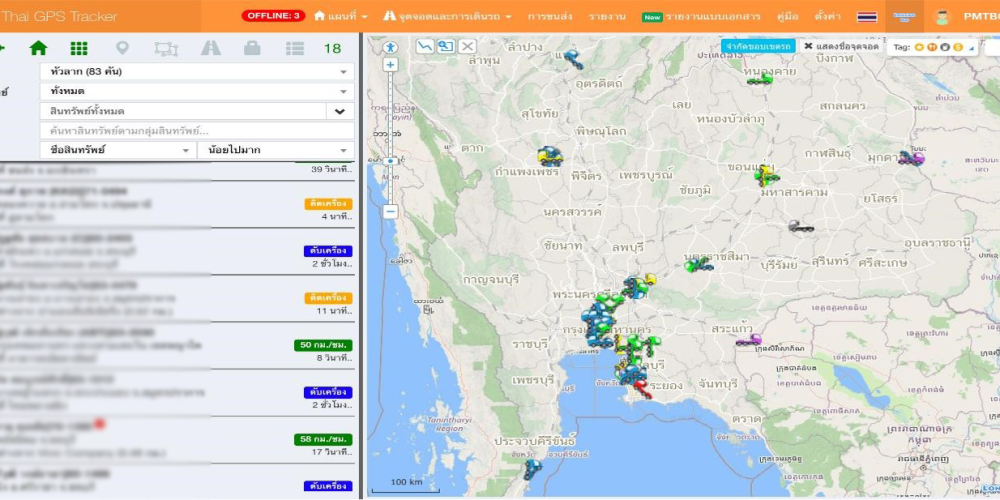Click the green home icon in sidebar
1000x500 pixels.
pyautogui.click(x=38, y=48)
